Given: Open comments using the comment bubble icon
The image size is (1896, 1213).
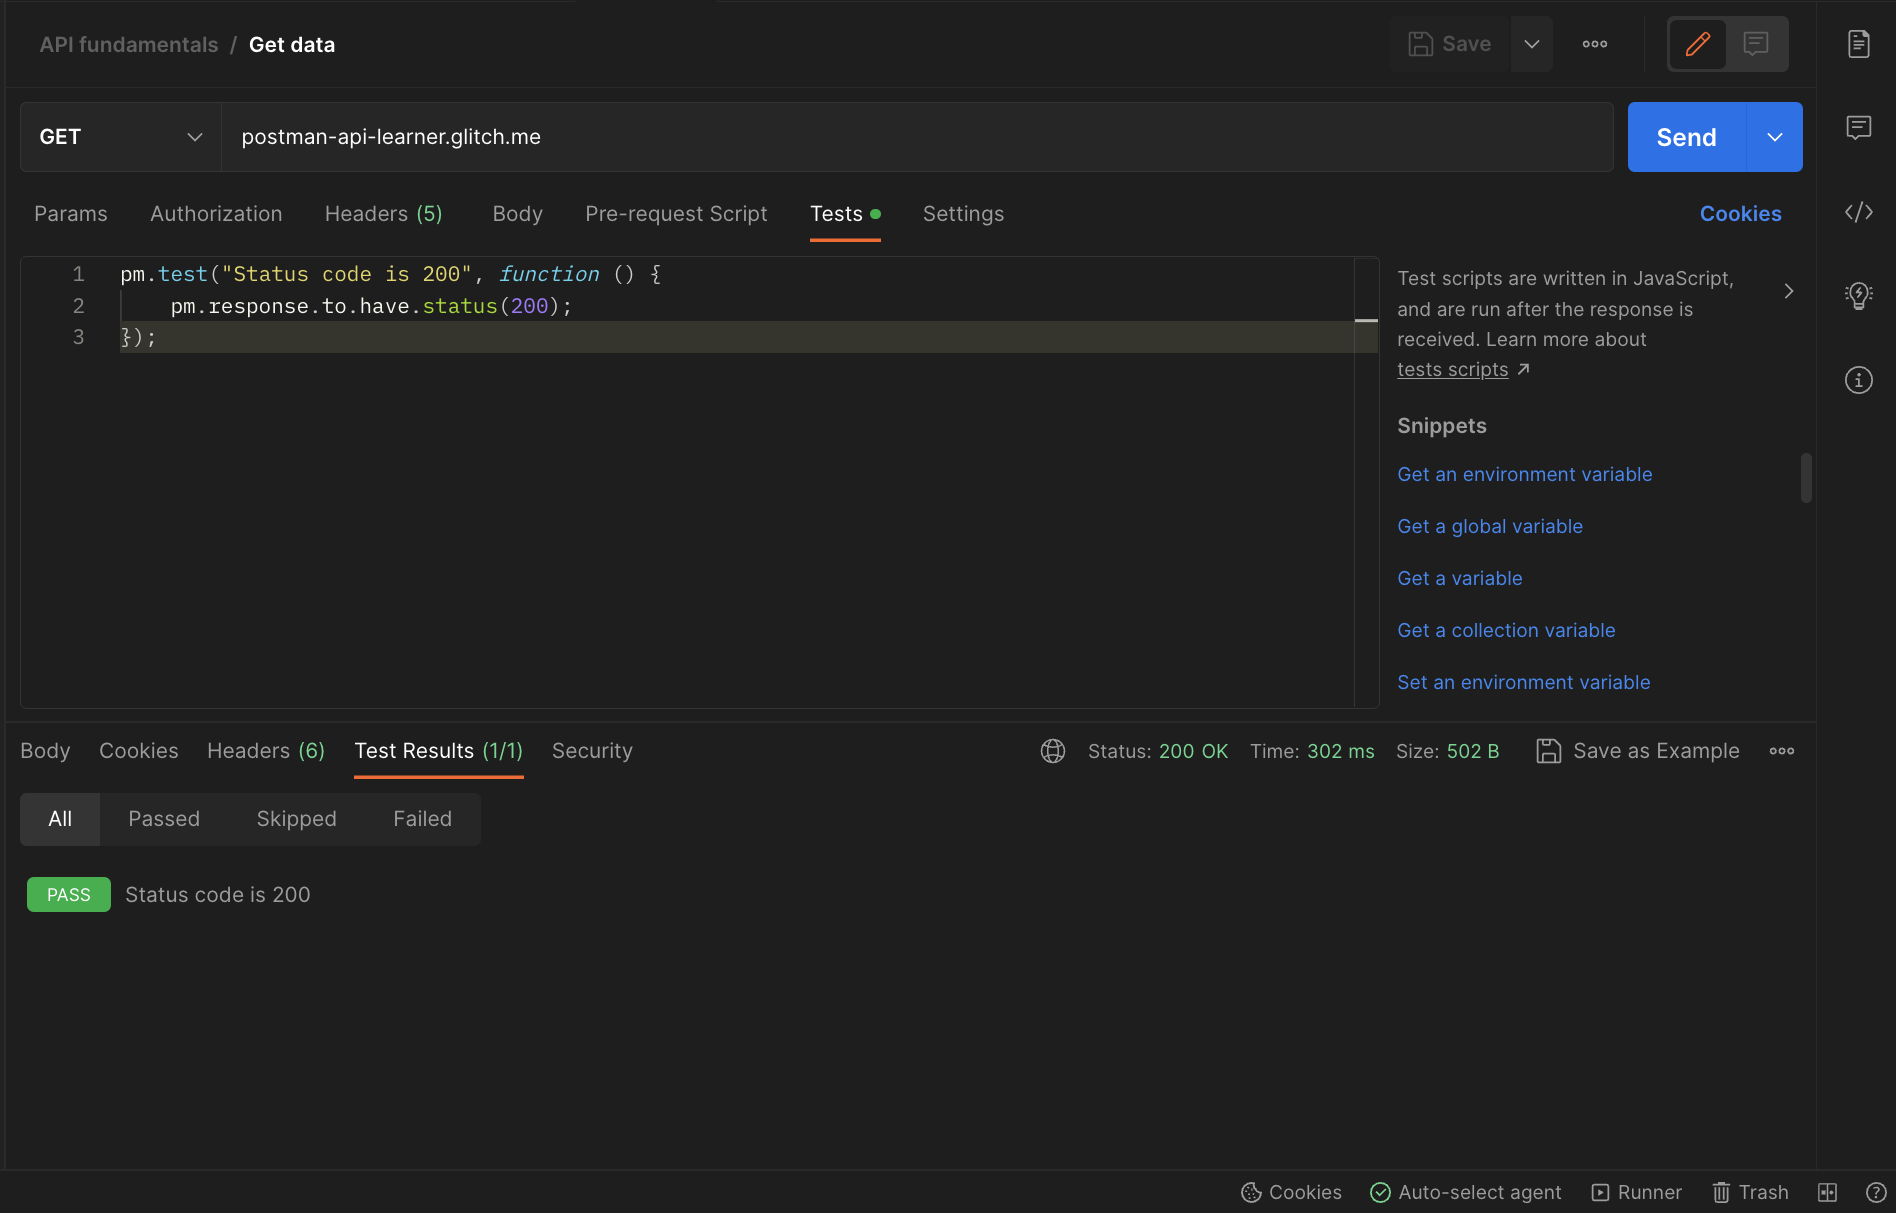Looking at the screenshot, I should [1858, 127].
